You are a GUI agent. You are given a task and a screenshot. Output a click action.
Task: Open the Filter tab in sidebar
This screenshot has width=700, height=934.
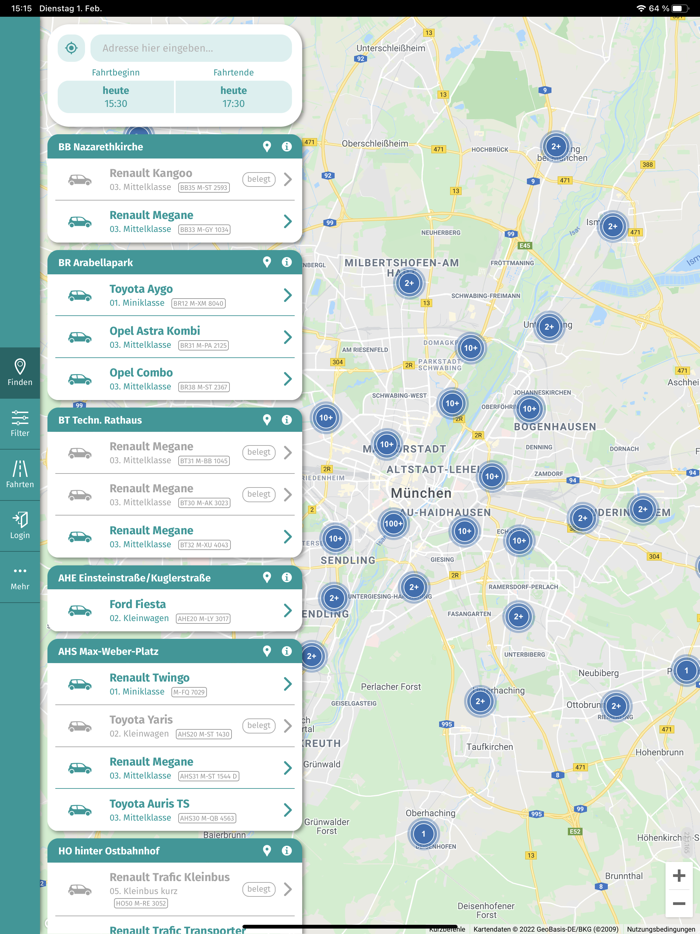(20, 424)
